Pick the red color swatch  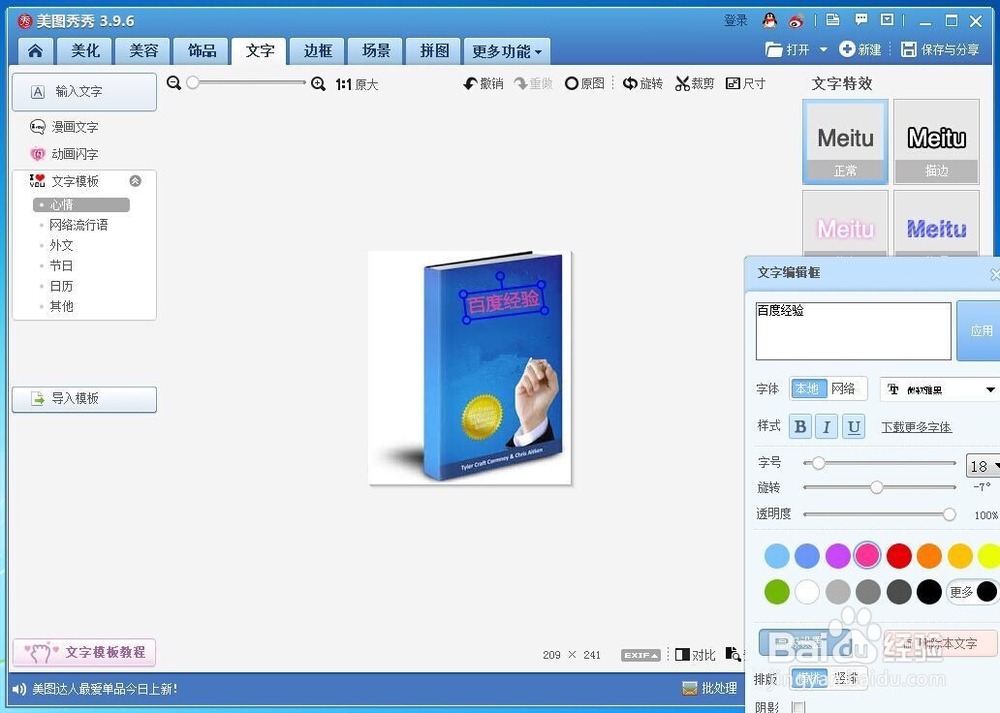pos(899,555)
